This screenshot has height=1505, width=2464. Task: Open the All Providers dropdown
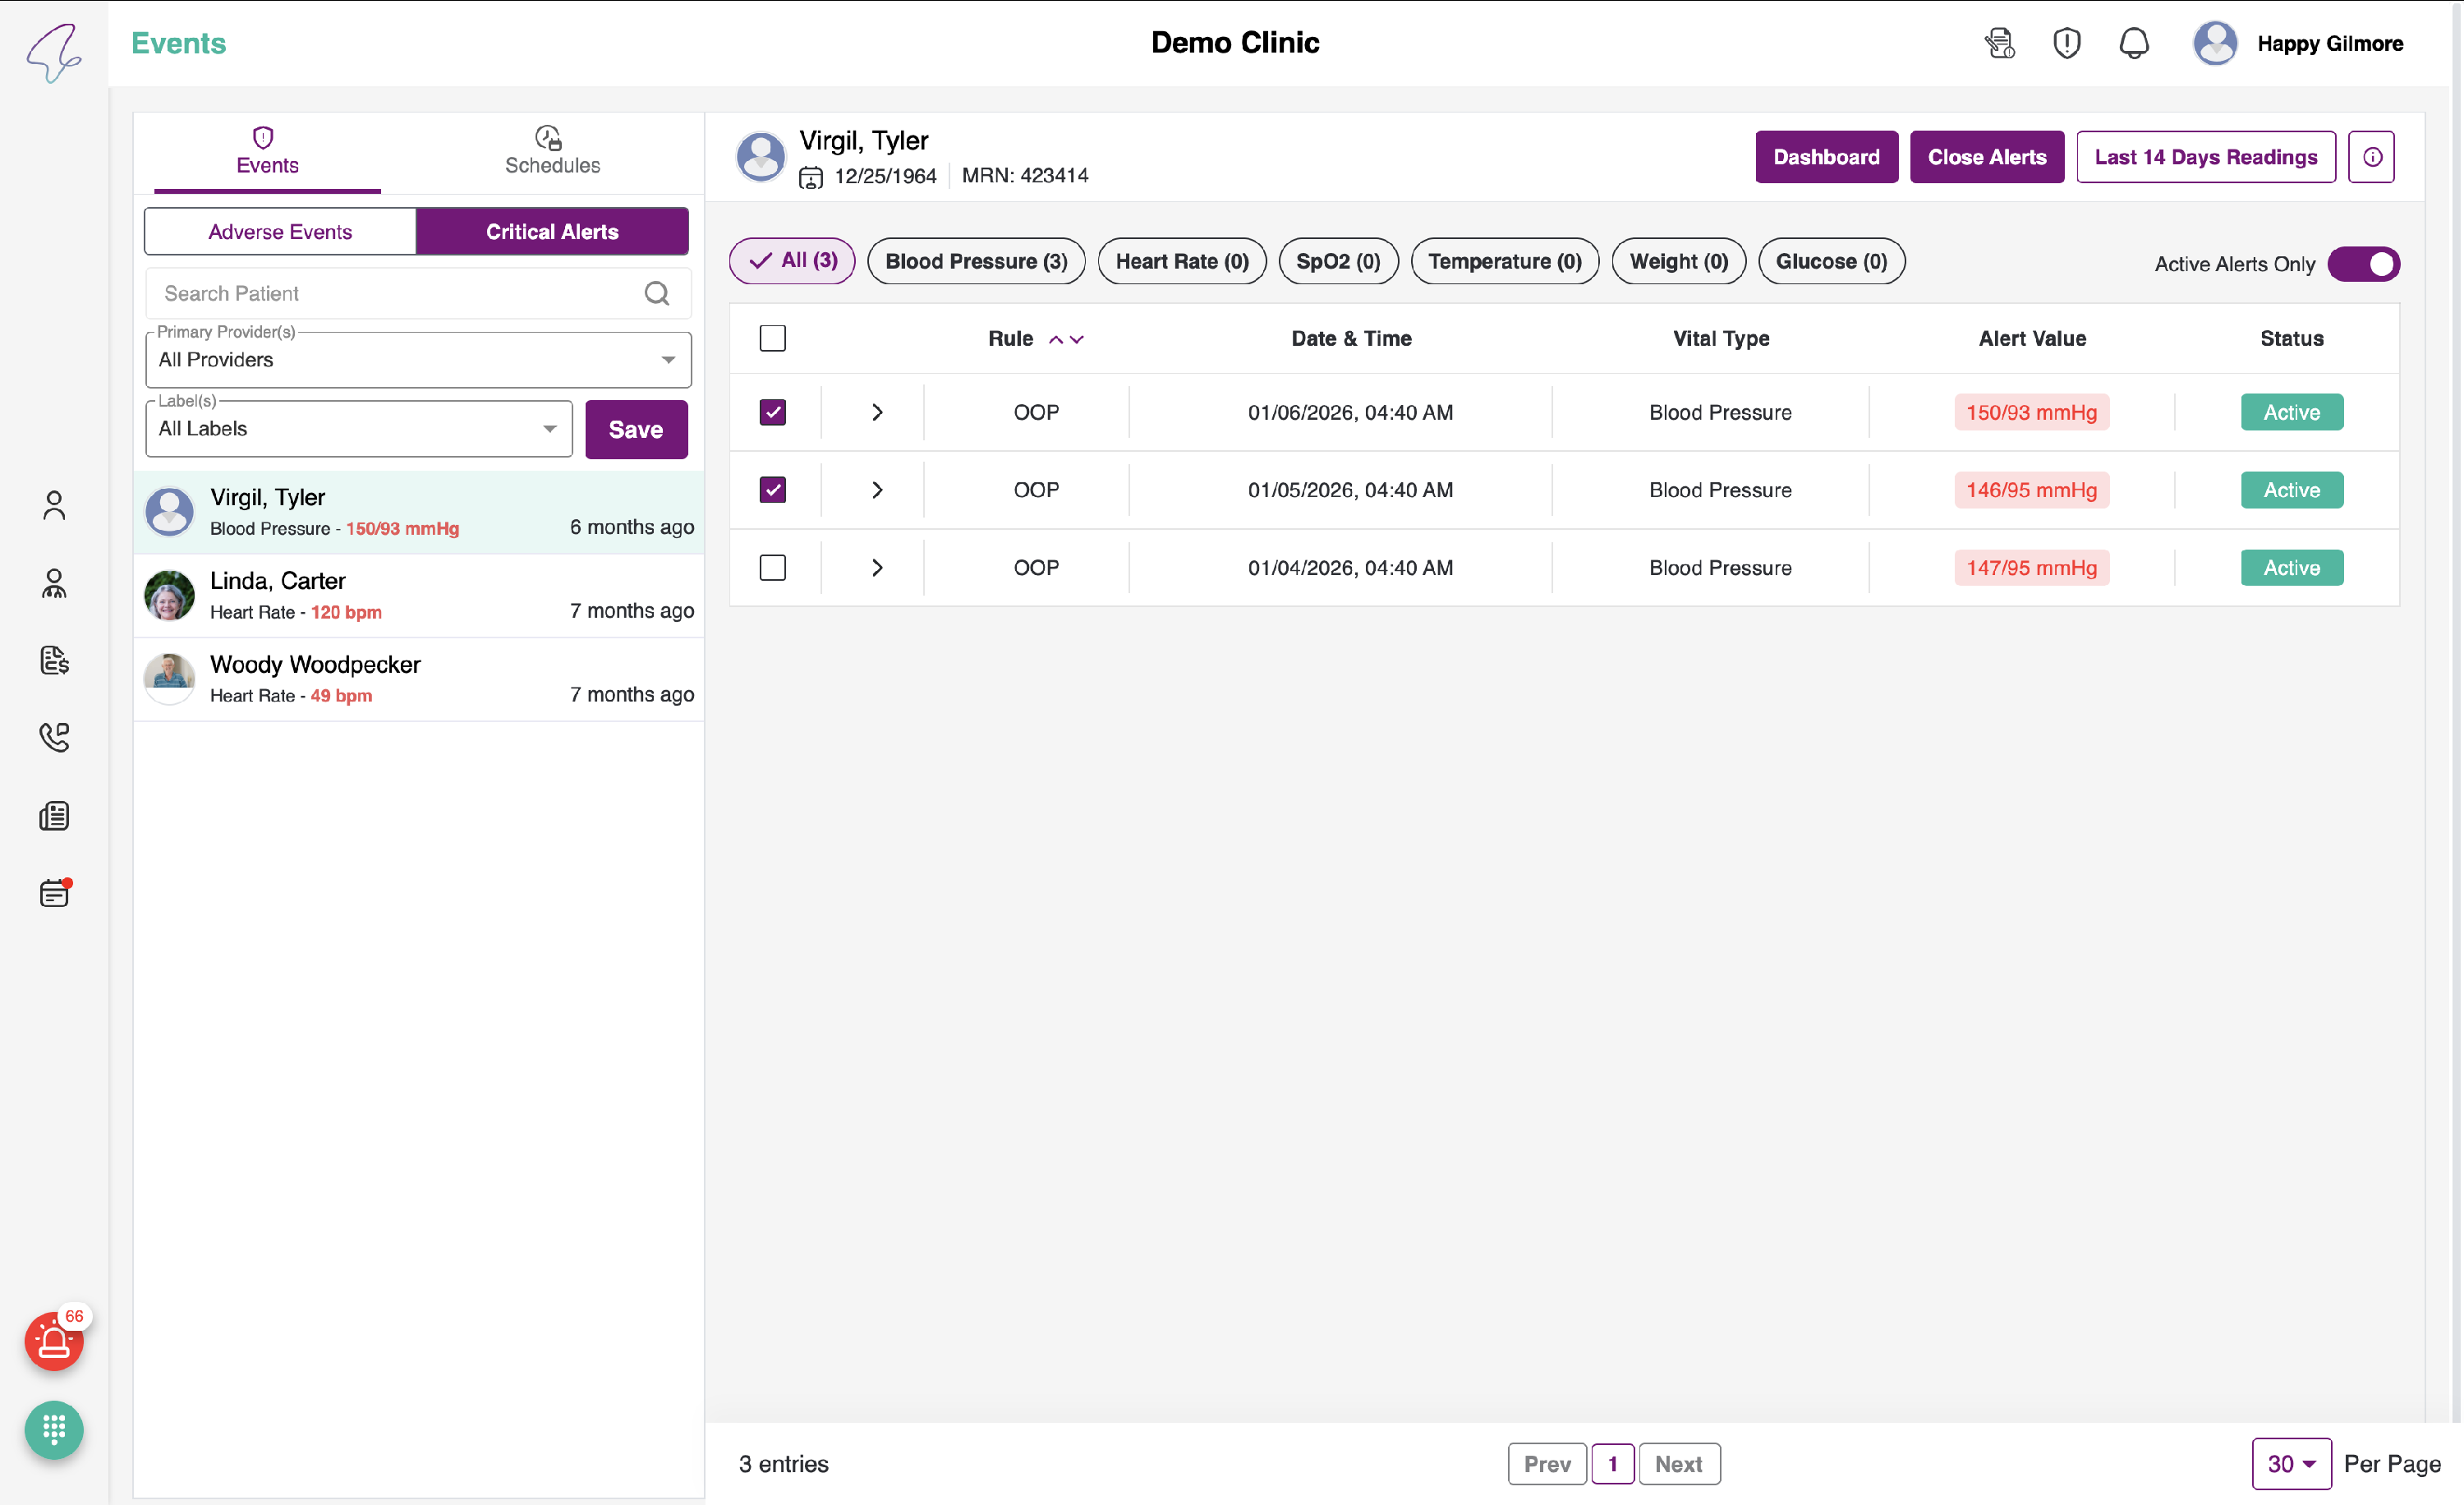pyautogui.click(x=418, y=359)
